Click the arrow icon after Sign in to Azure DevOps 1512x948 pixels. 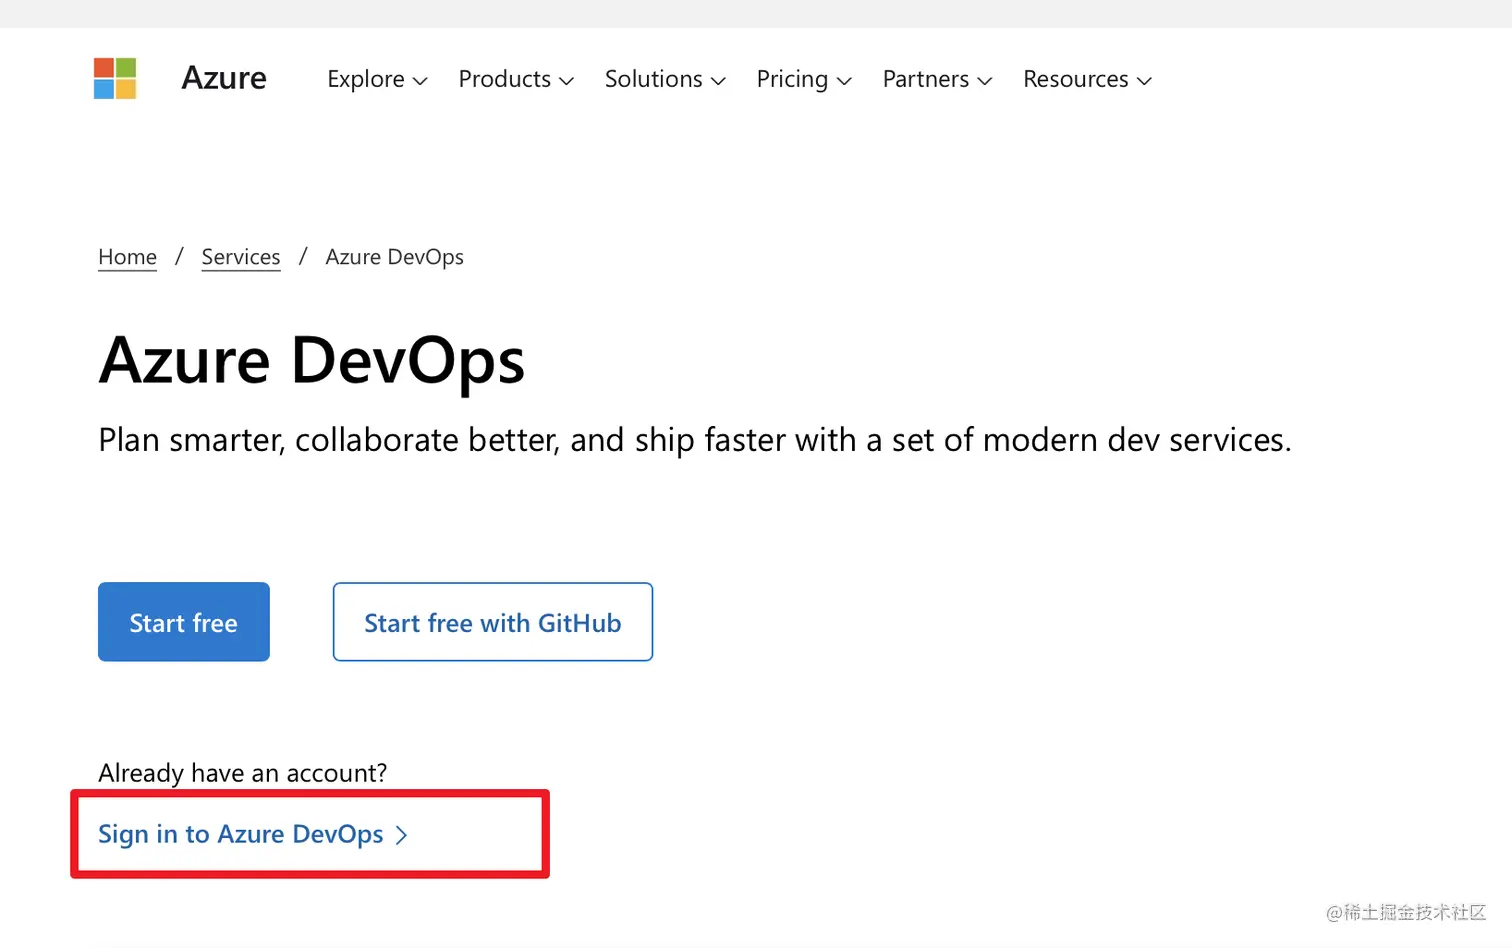(x=402, y=835)
